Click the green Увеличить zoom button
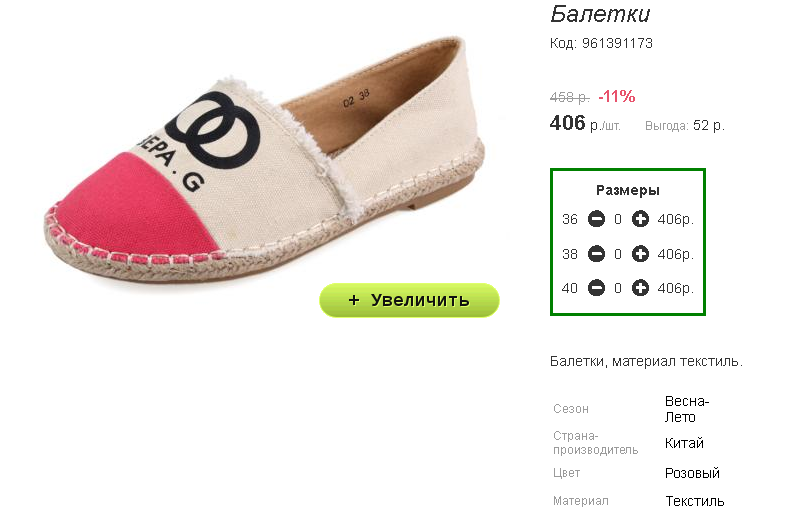Viewport: 789px width, 511px height. tap(409, 300)
